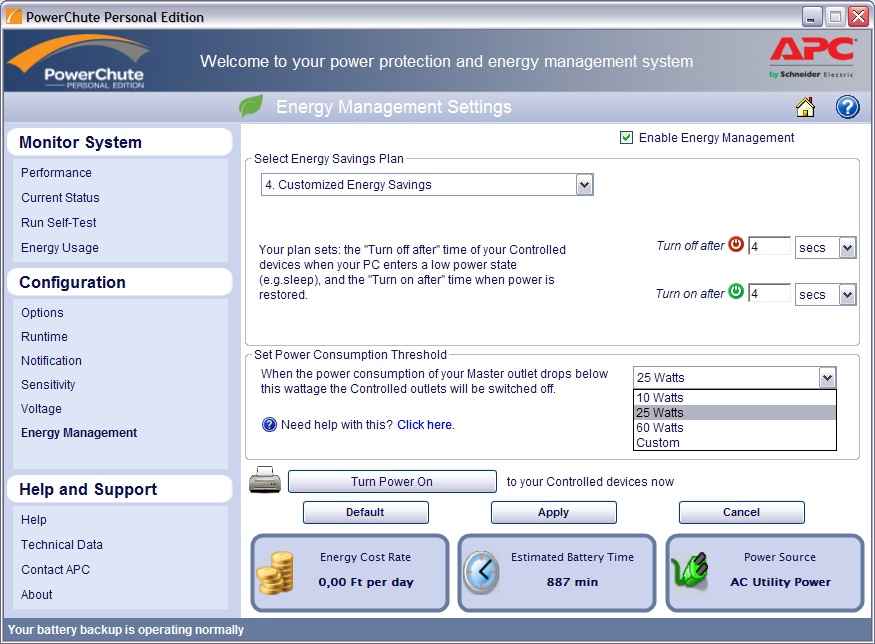Choose 60 Watts from the list

(x=735, y=427)
